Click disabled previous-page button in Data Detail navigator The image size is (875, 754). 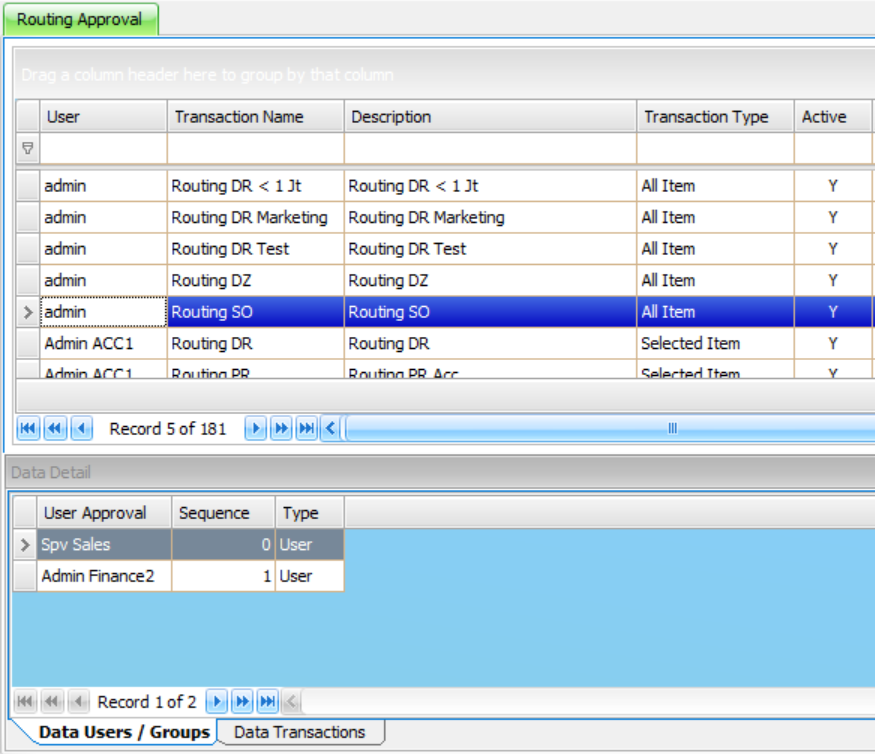[x=52, y=701]
